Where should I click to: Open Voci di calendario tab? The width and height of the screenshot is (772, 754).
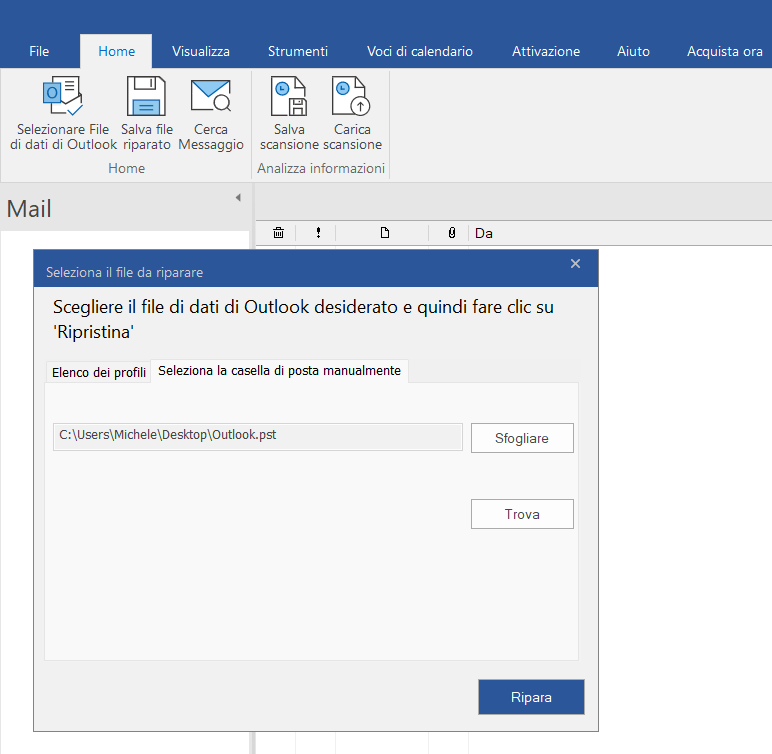(420, 51)
